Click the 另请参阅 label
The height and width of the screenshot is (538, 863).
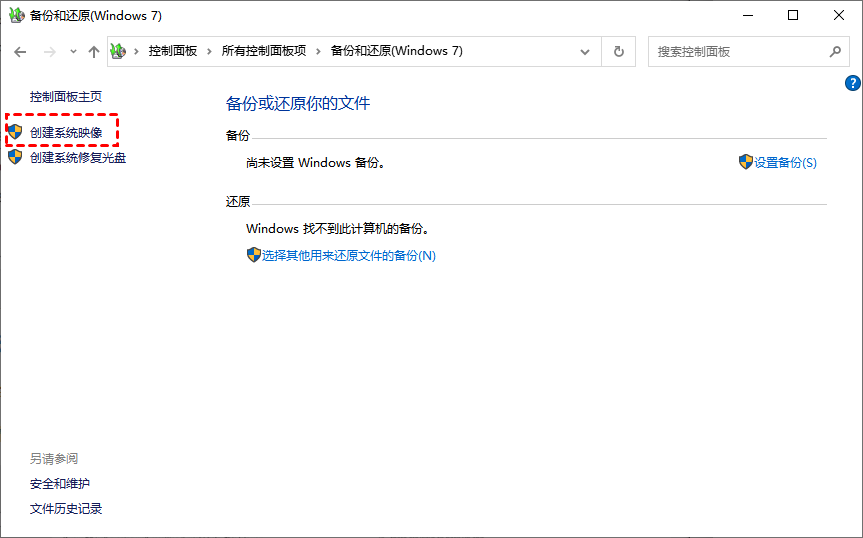[x=53, y=458]
